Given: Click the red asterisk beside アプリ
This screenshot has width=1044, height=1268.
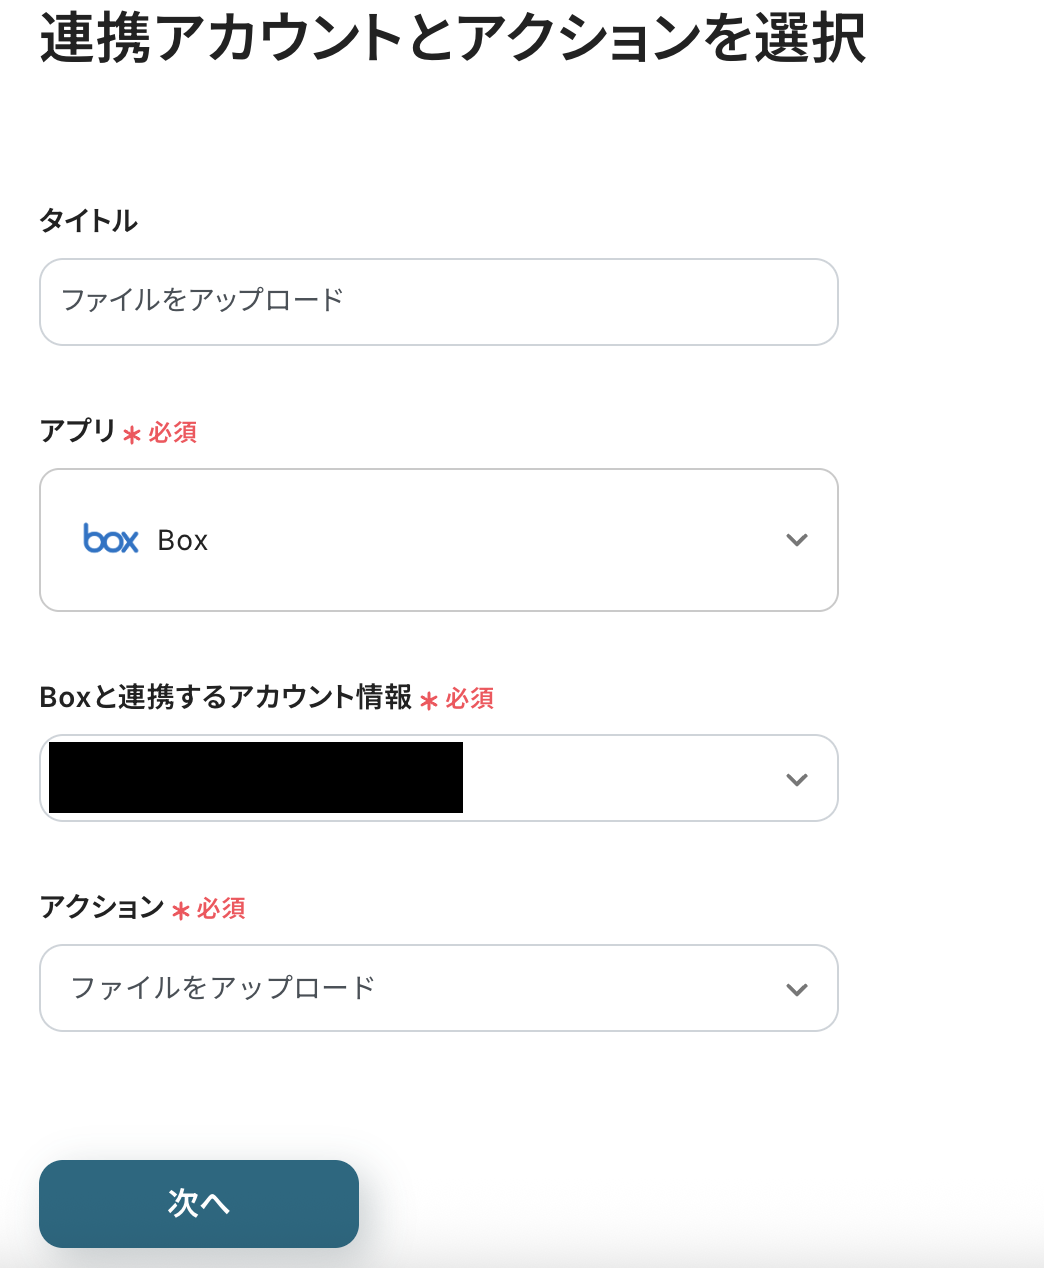Looking at the screenshot, I should click(132, 434).
